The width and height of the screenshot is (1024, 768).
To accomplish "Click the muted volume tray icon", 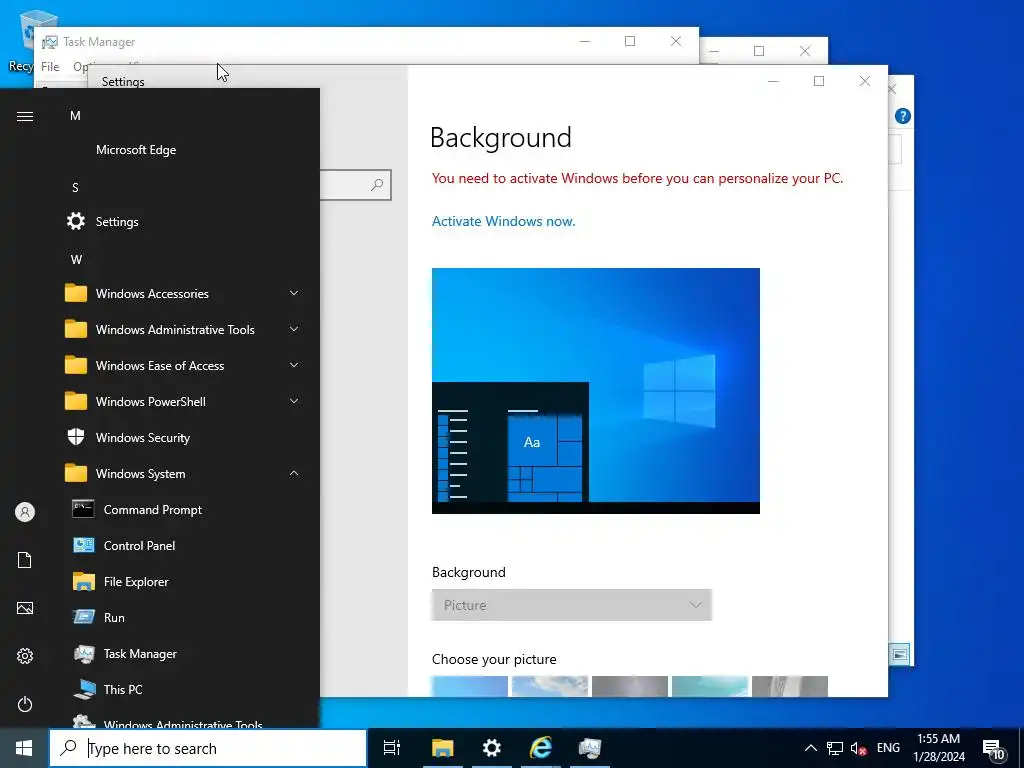I will [858, 748].
